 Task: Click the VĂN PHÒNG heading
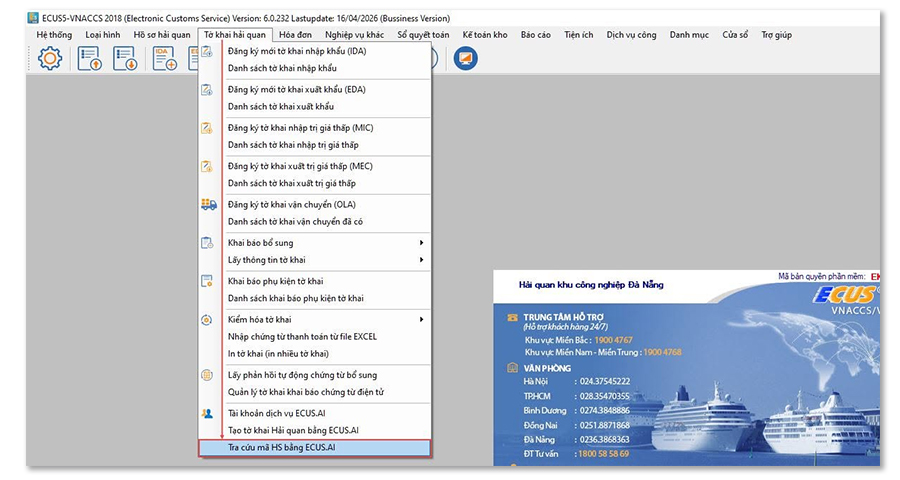pyautogui.click(x=547, y=369)
